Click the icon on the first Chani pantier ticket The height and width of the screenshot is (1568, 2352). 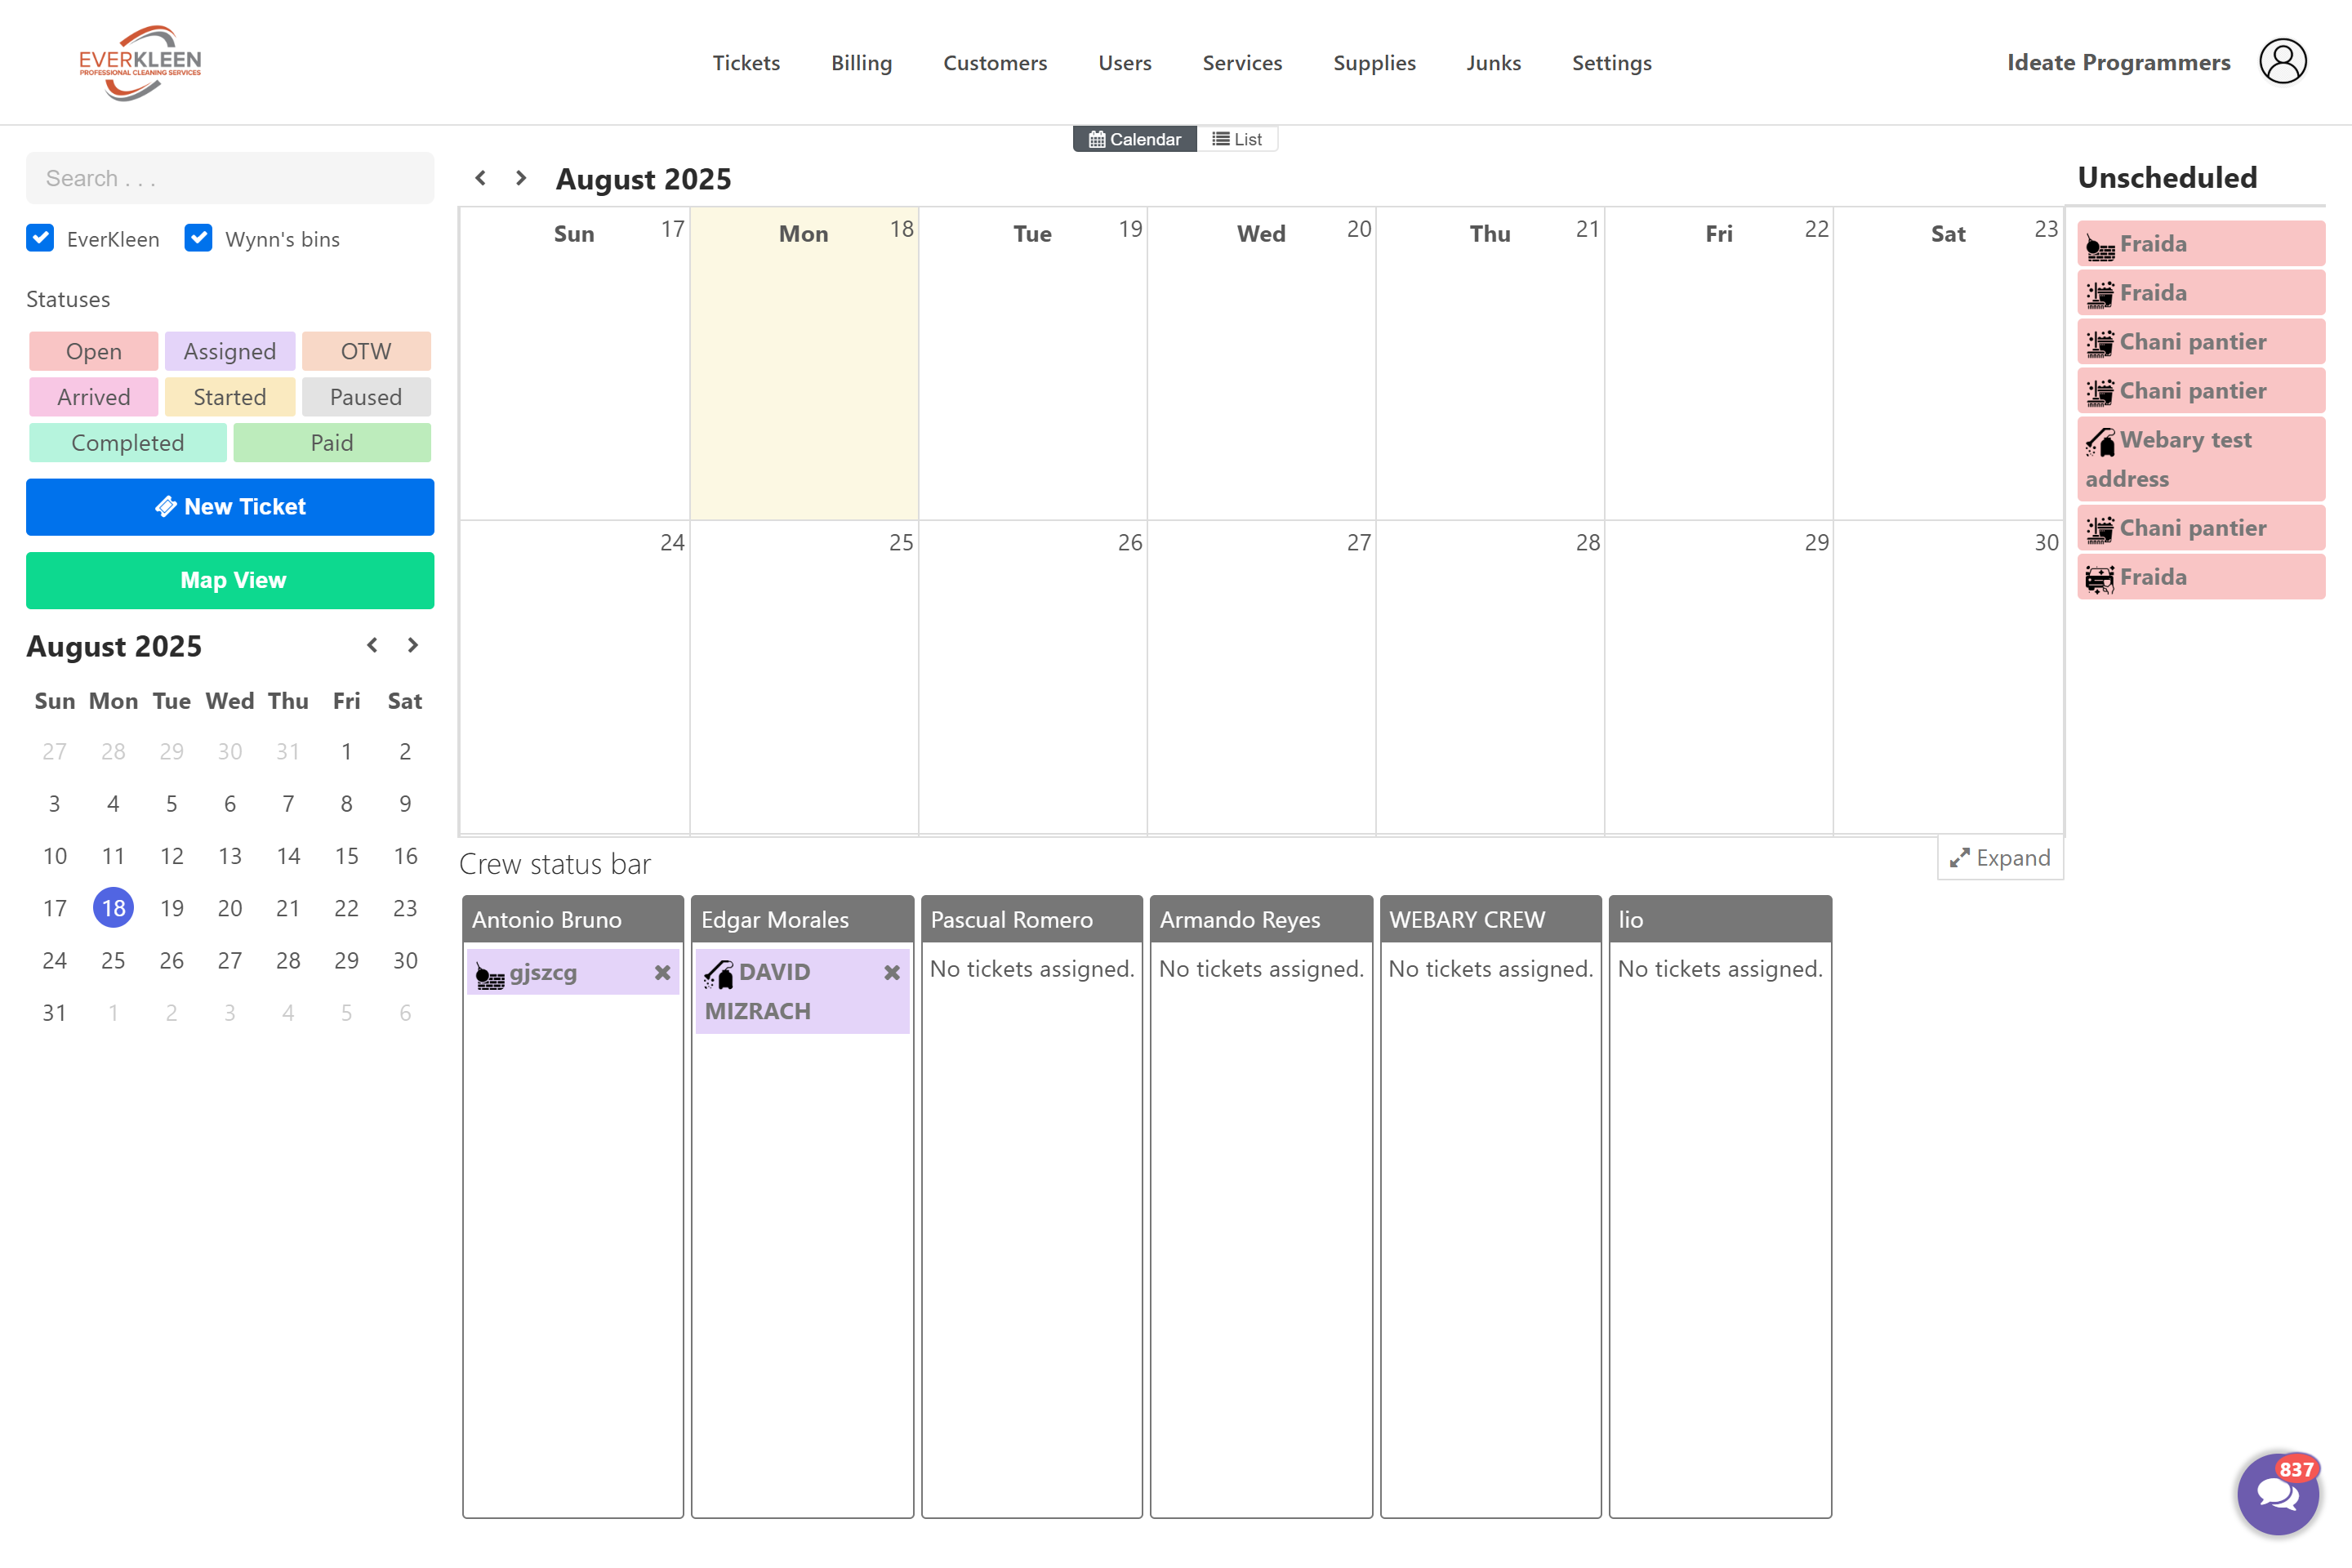pos(2100,343)
